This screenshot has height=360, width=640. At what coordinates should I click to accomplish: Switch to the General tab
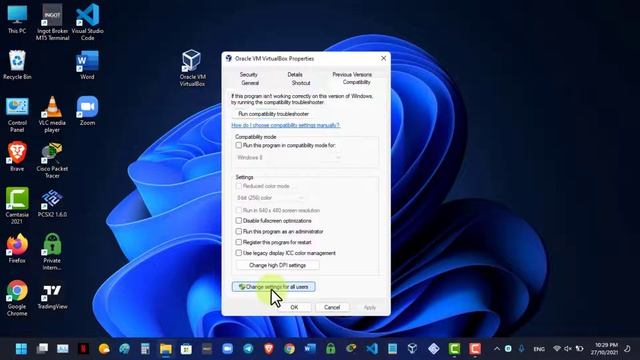point(250,83)
